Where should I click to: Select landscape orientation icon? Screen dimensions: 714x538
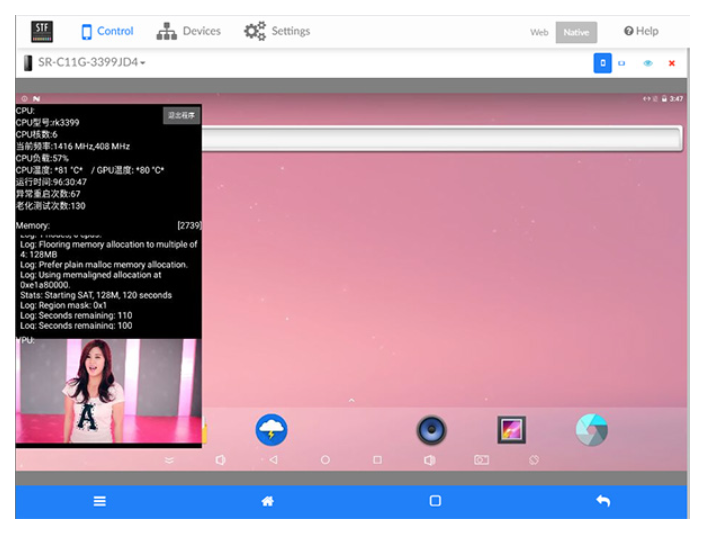click(x=622, y=63)
